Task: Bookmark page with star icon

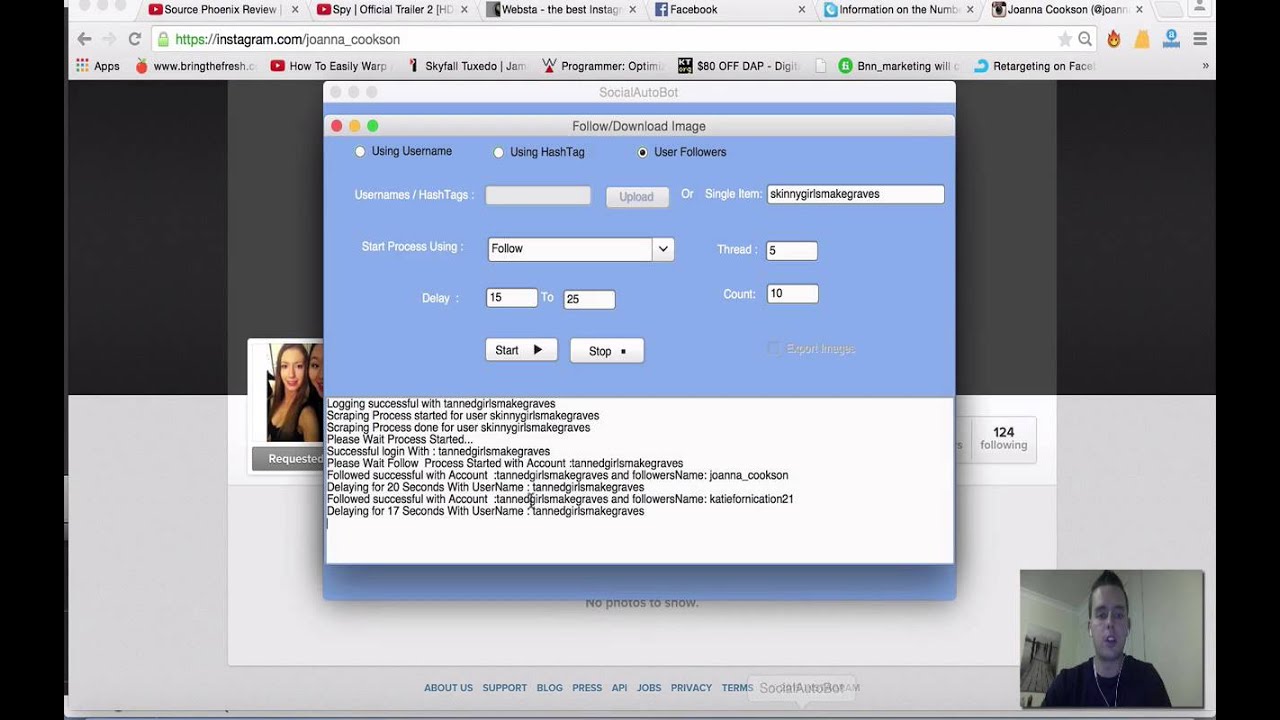Action: 1064,39
